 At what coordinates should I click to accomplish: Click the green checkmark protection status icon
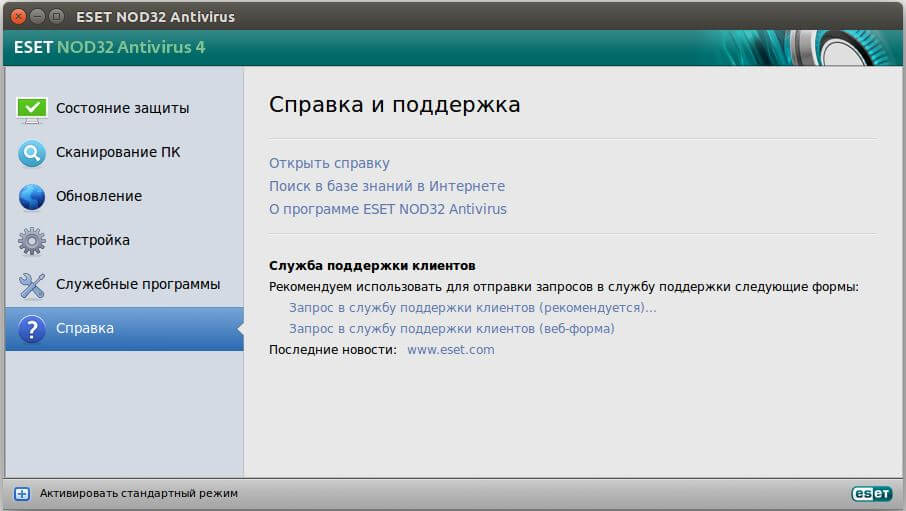[32, 109]
